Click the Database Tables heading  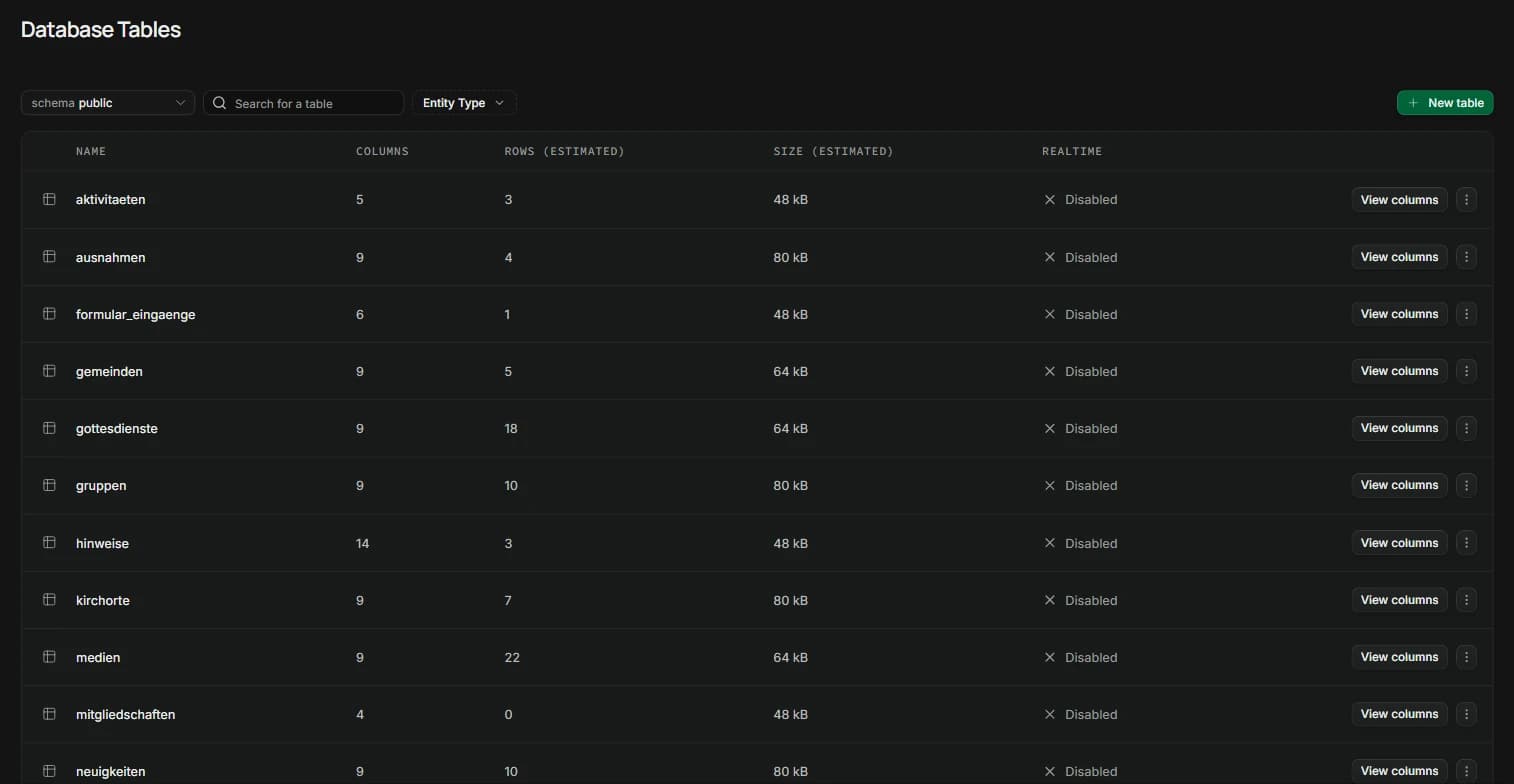click(x=101, y=30)
